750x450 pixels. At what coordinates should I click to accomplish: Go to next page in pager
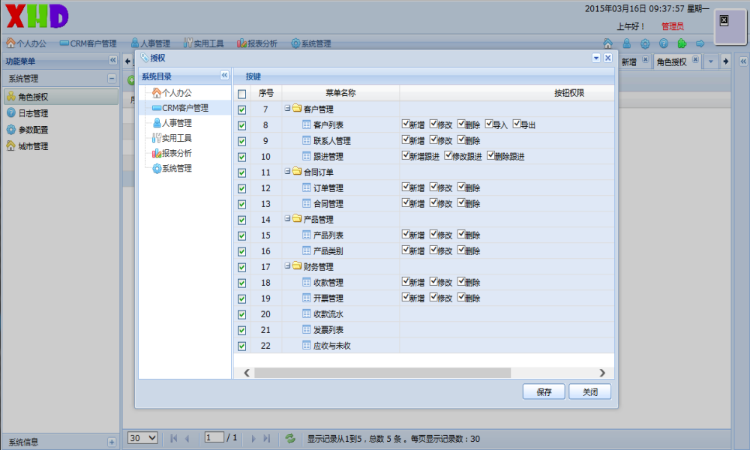pyautogui.click(x=254, y=438)
